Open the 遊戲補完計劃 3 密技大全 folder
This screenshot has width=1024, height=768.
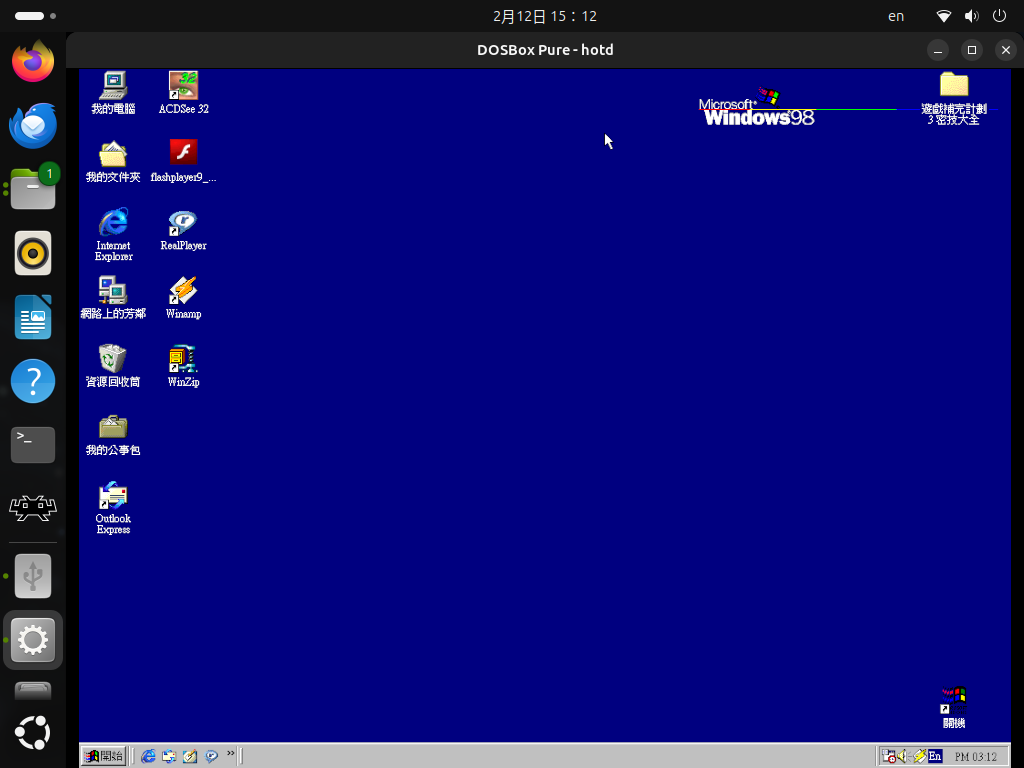click(x=953, y=85)
